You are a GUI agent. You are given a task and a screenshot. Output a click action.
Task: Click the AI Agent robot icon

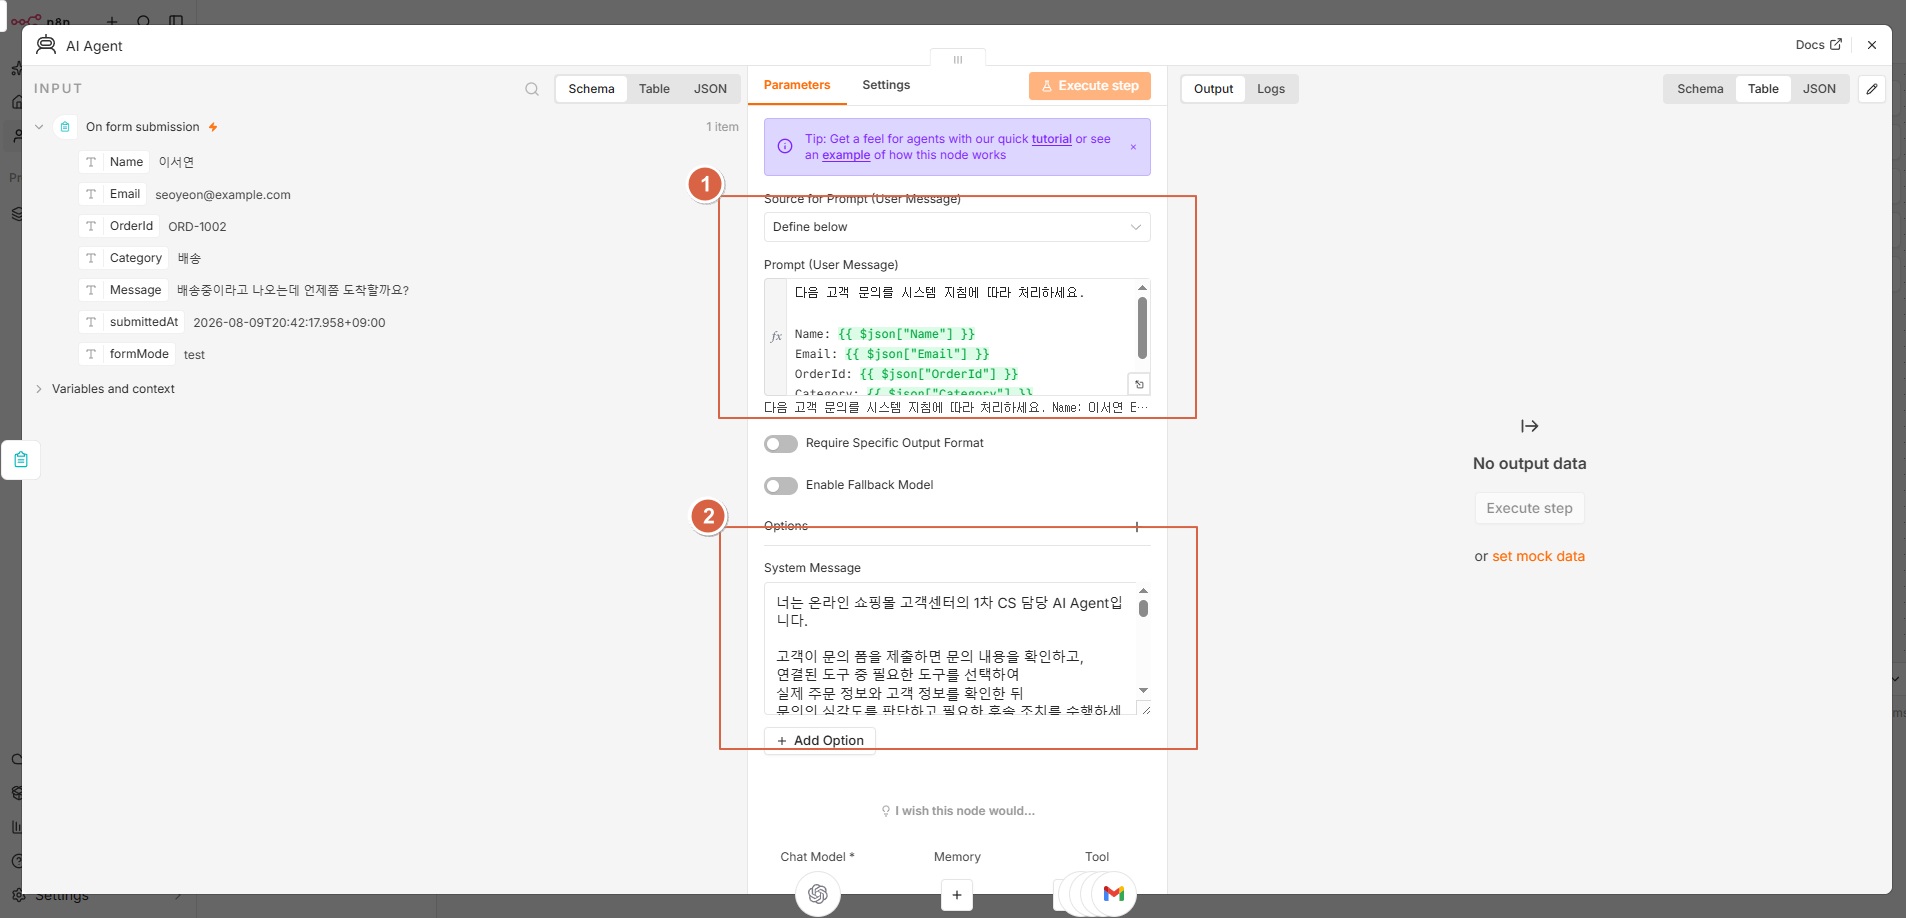coord(46,45)
